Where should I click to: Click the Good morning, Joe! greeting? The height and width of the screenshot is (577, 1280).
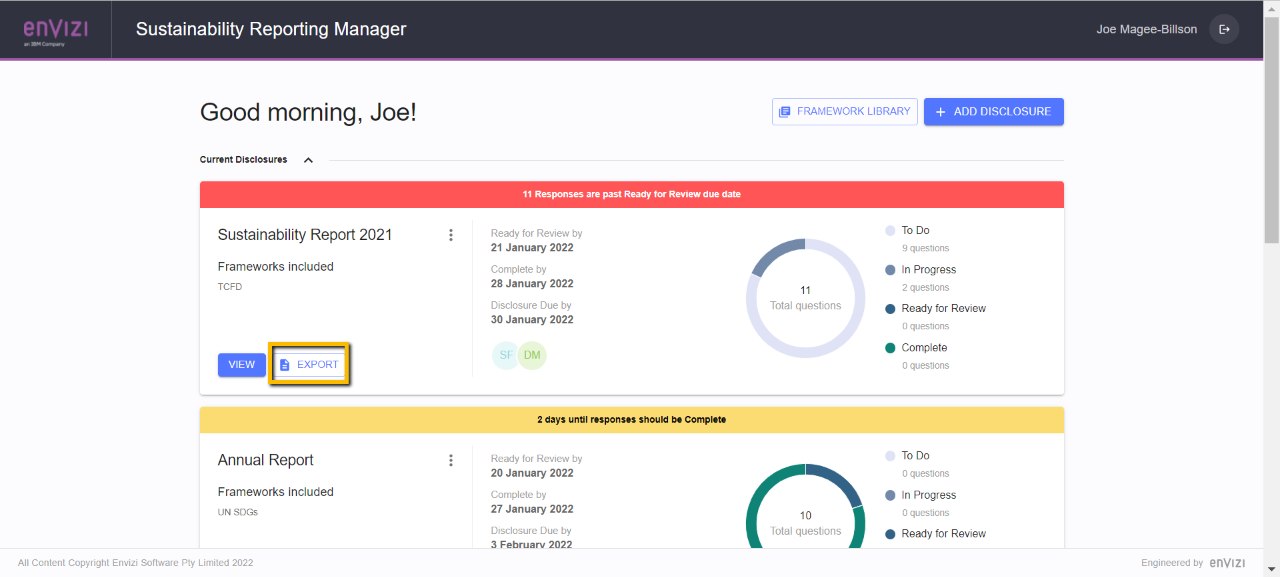(x=308, y=112)
